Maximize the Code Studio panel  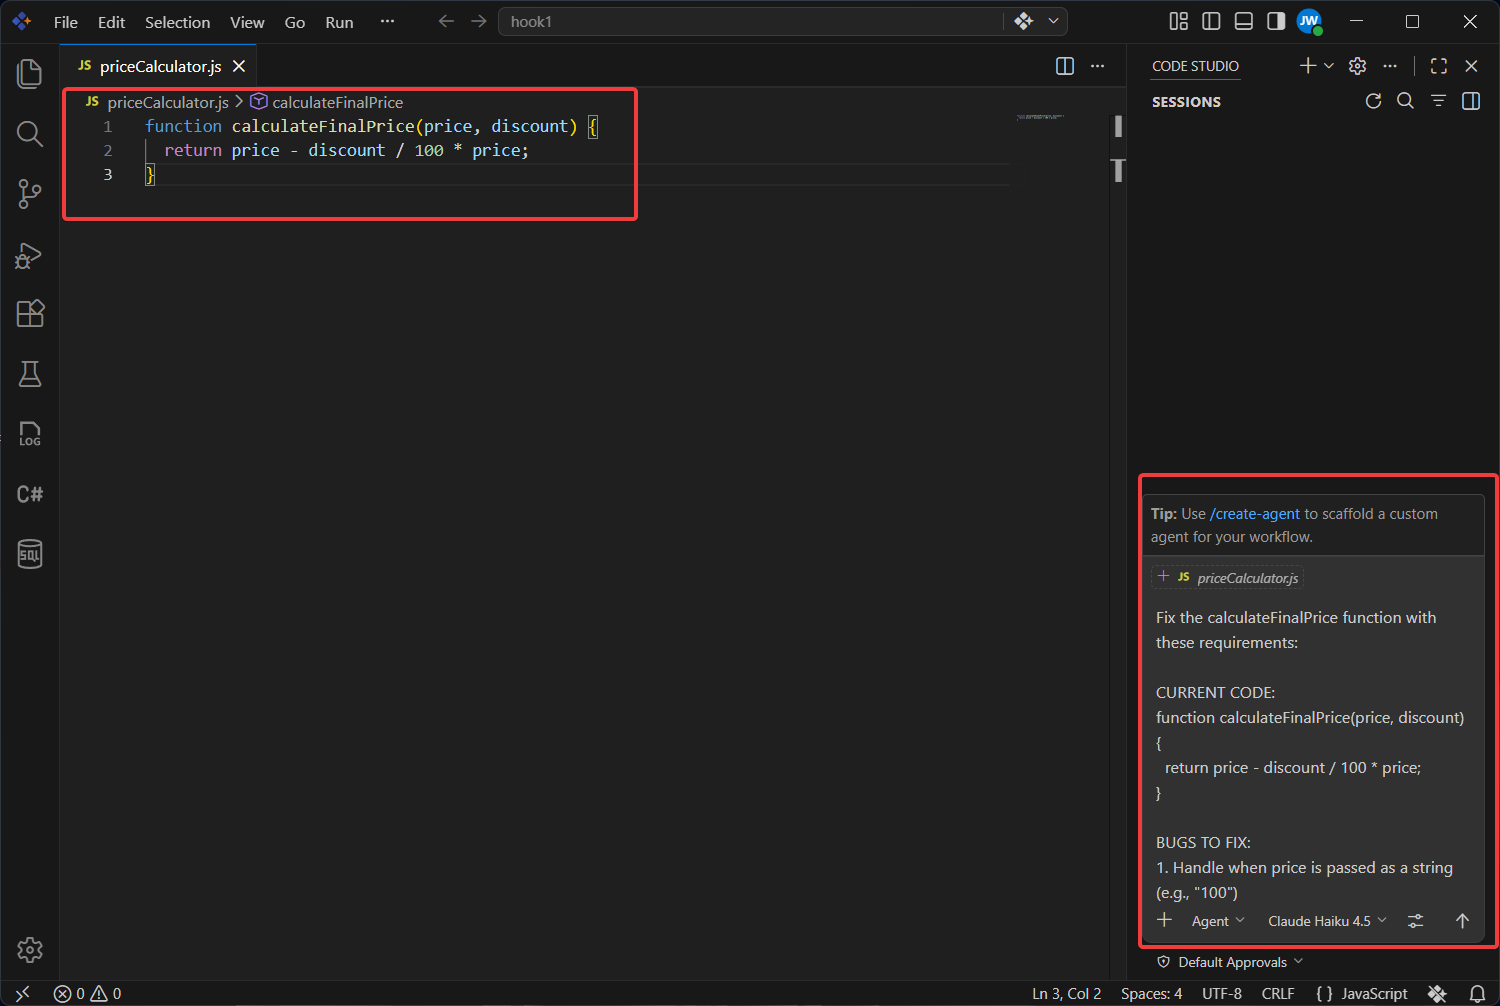click(1439, 66)
